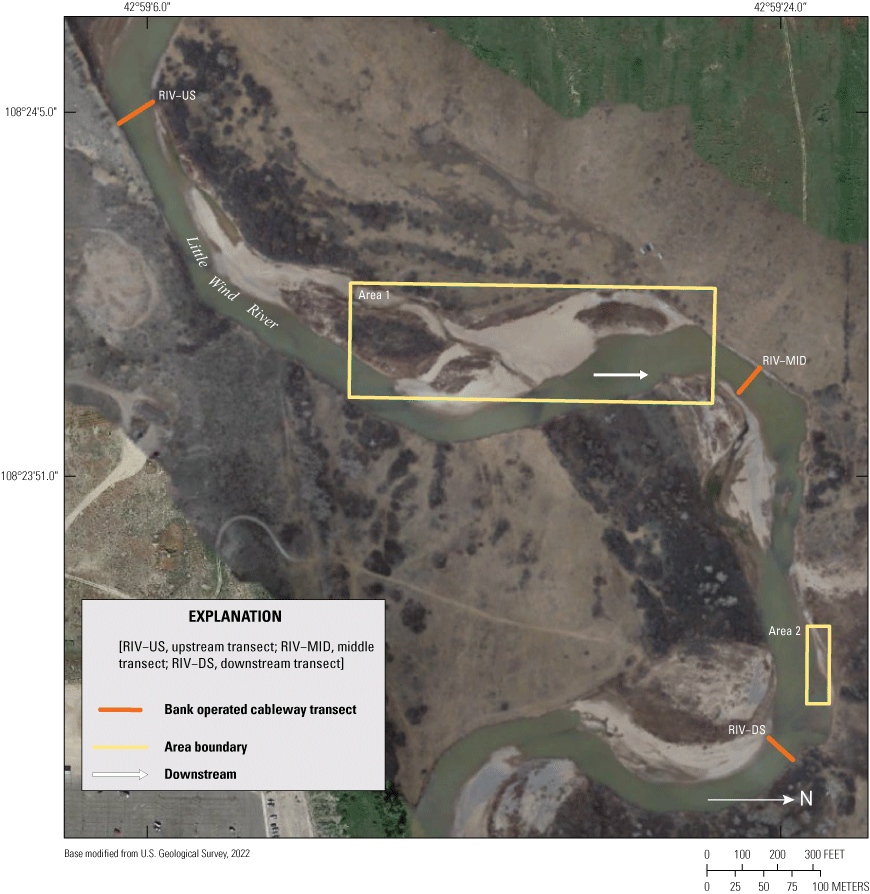Select the yellow Area 2 boundary rectangle
The height and width of the screenshot is (894, 870).
point(818,665)
